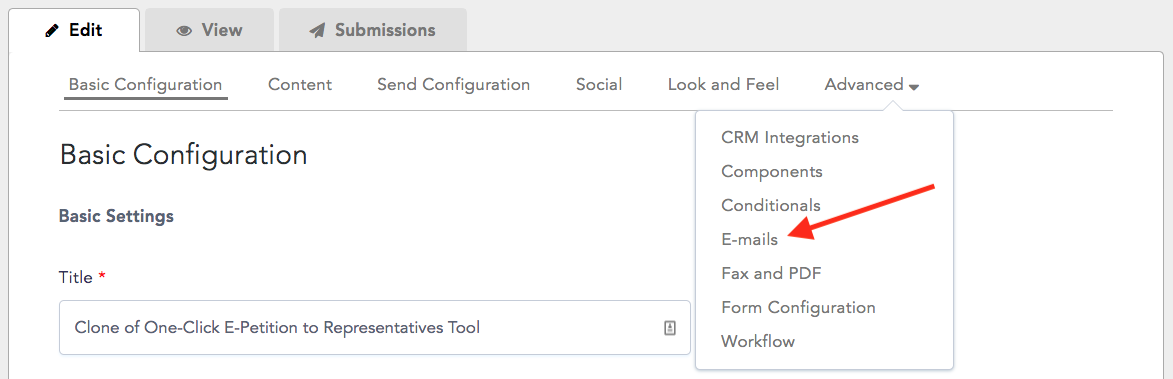Choose CRM Integrations from Advanced menu
Screen dimensions: 1173x379
[x=789, y=138]
